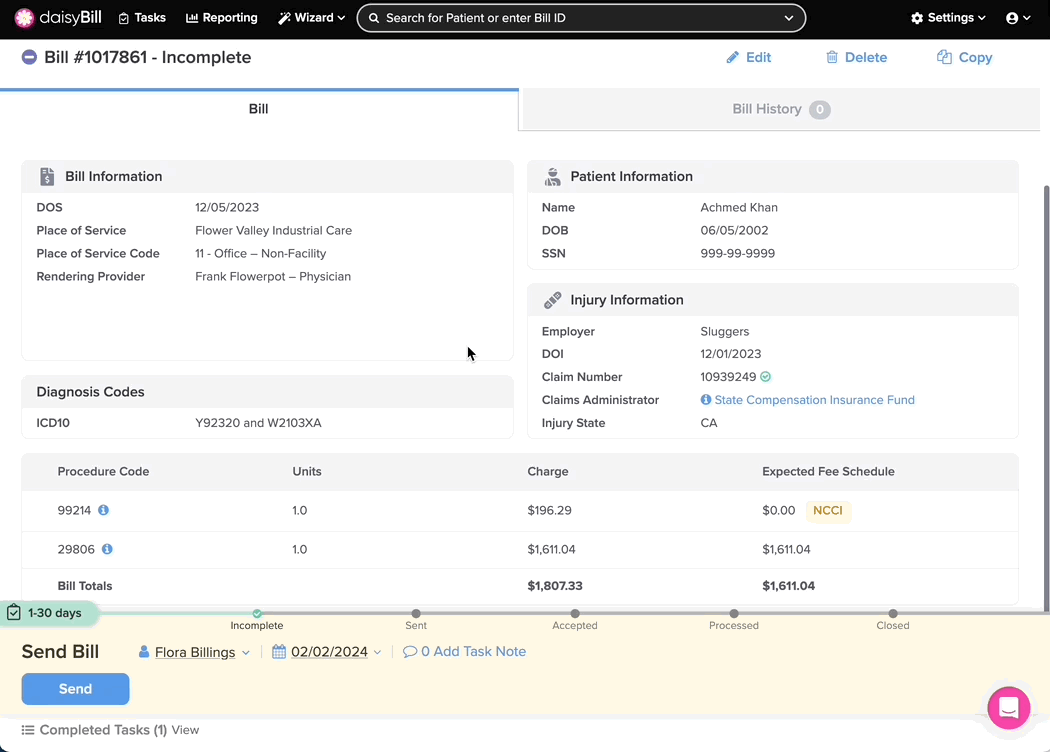Viewport: 1050px width, 752px height.
Task: Click the Sent stage progress marker
Action: pos(416,613)
